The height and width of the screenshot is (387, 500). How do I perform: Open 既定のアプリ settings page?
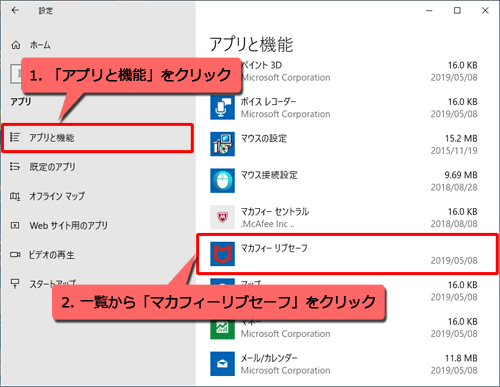(x=52, y=167)
